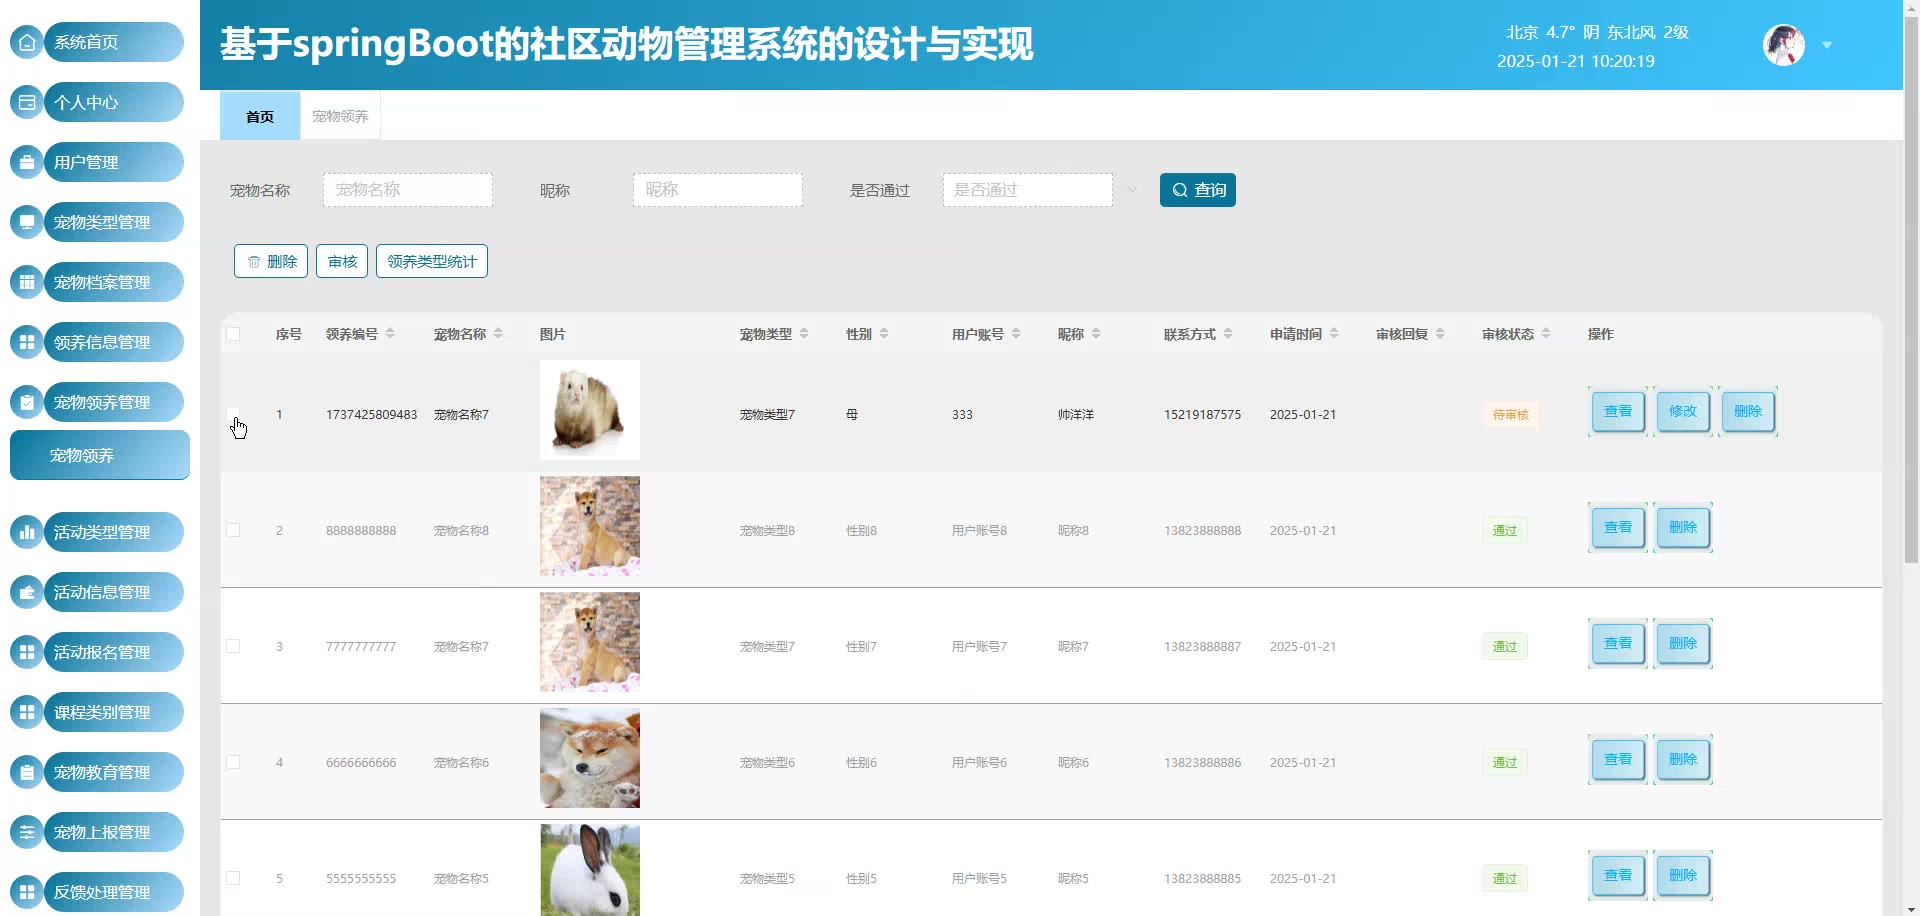The width and height of the screenshot is (1920, 916).
Task: Click the 查询 search button
Action: (x=1198, y=190)
